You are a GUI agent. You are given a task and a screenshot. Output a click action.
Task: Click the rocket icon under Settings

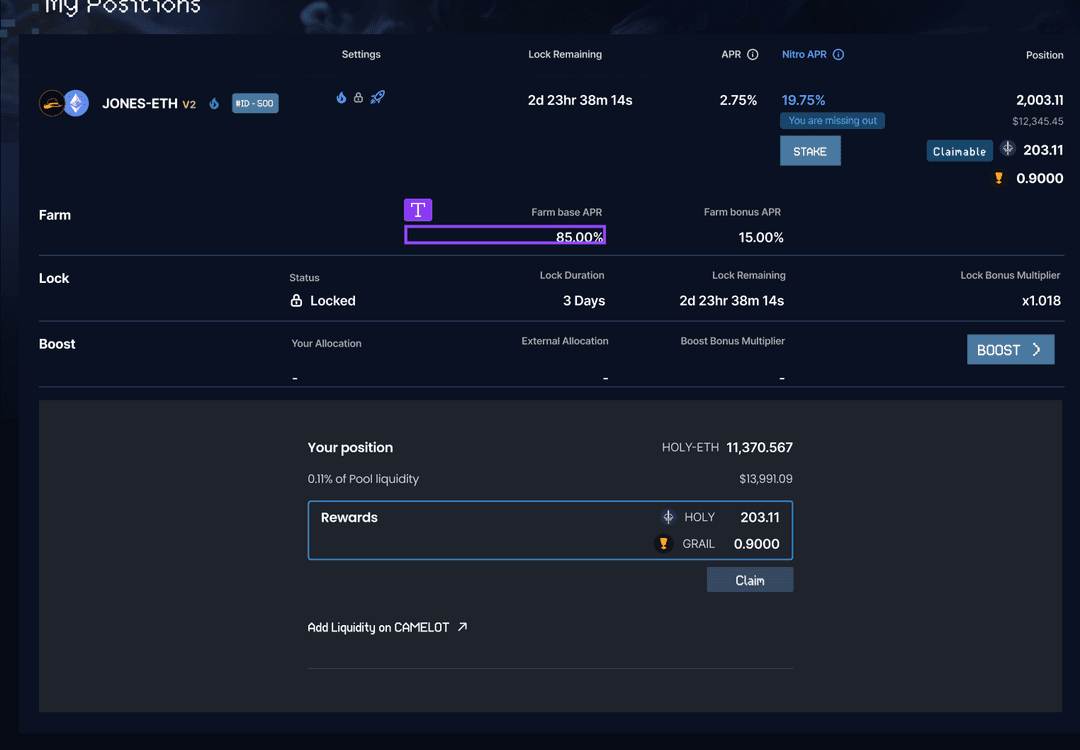pos(377,97)
